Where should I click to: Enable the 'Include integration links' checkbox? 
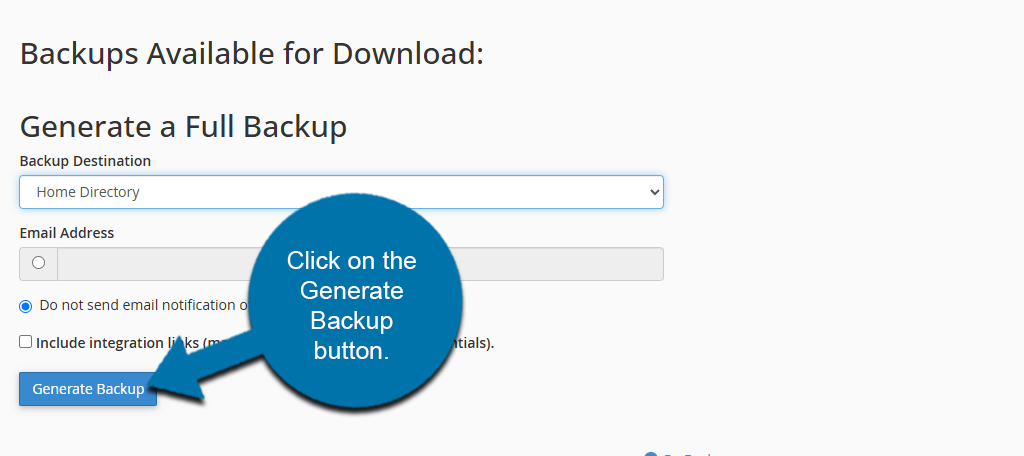26,342
